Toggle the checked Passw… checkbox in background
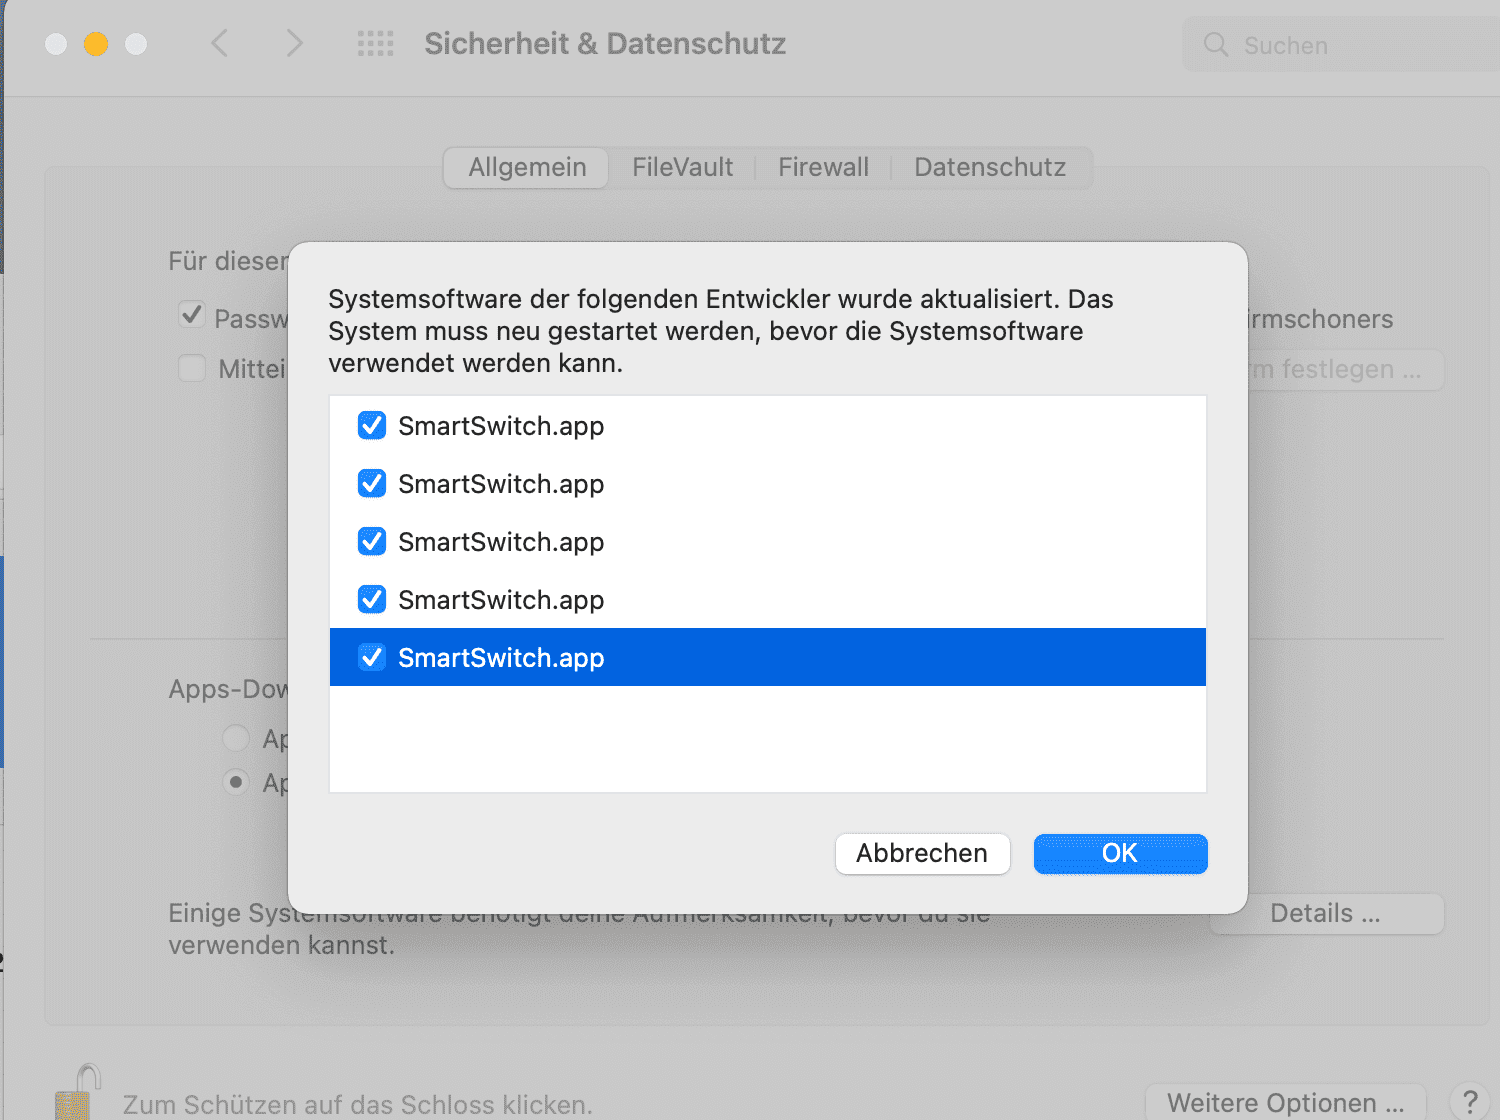 [x=192, y=315]
